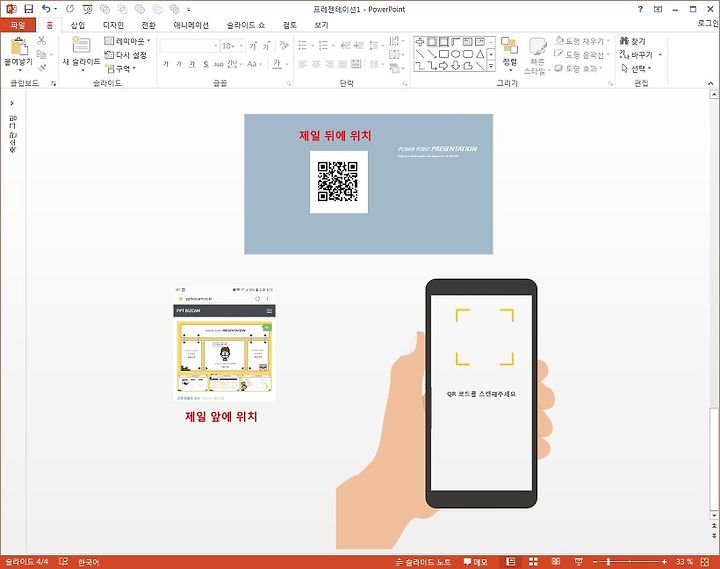Screen dimensions: 720x569
Task: Switch to the Slide Show (슬라이드 쇼) tab
Action: (x=246, y=25)
